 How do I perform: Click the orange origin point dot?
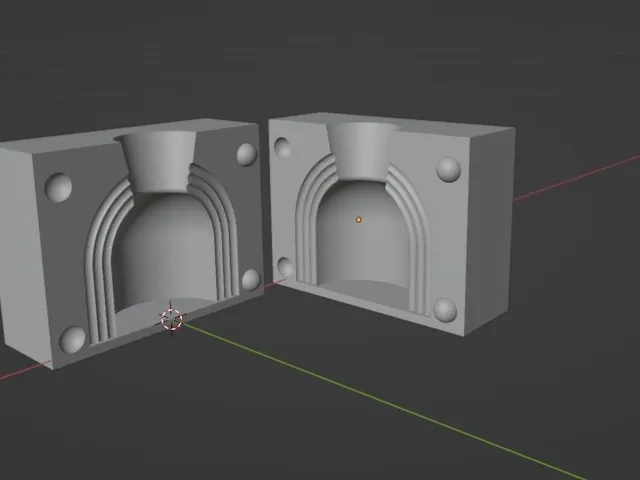point(359,220)
